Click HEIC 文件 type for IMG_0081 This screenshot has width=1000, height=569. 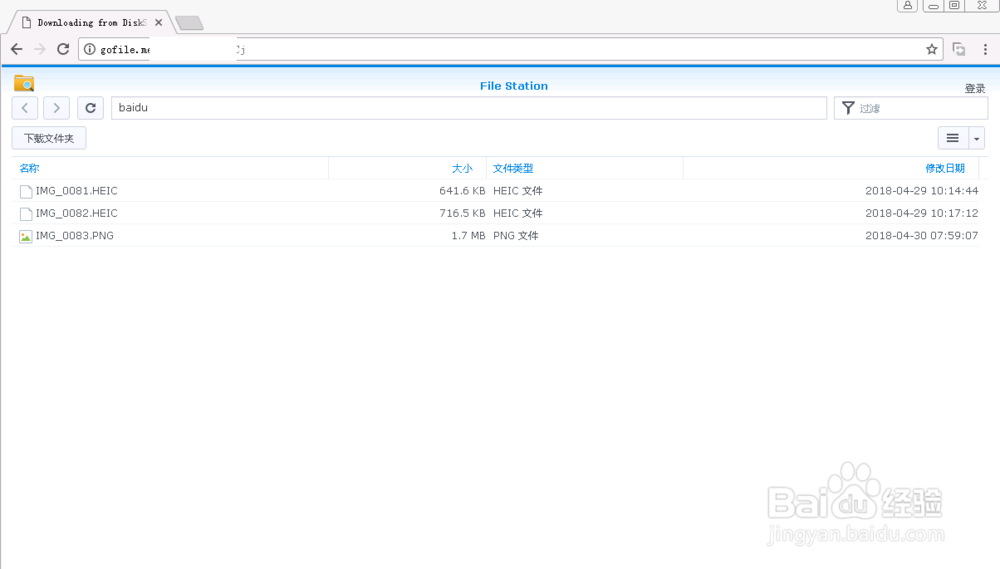518,191
